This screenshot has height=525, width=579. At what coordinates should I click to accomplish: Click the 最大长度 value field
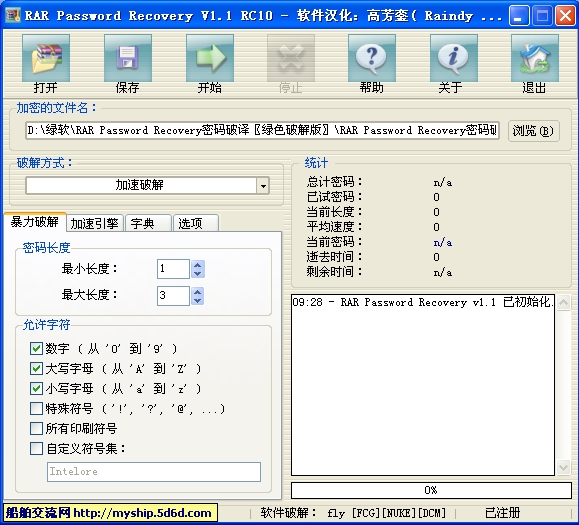click(x=173, y=296)
